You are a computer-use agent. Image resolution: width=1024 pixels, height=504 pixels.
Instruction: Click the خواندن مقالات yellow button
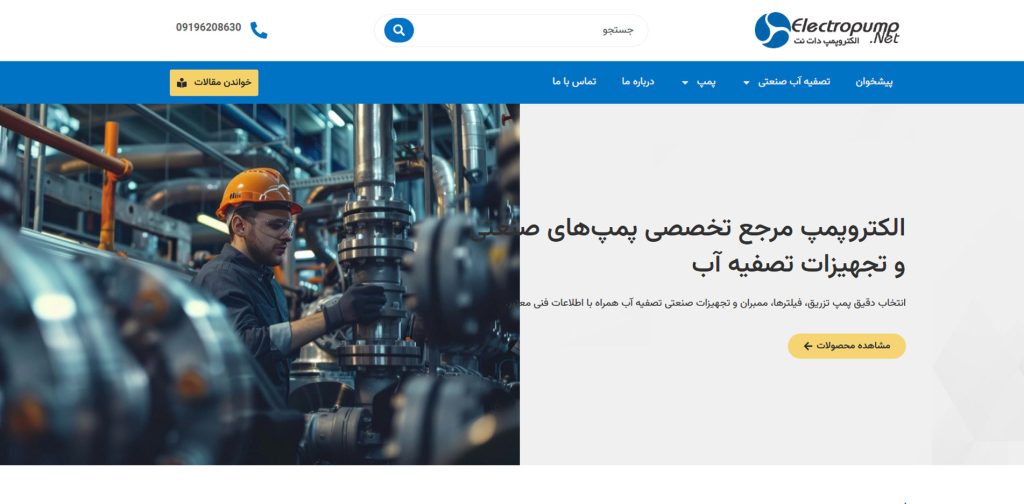click(214, 83)
